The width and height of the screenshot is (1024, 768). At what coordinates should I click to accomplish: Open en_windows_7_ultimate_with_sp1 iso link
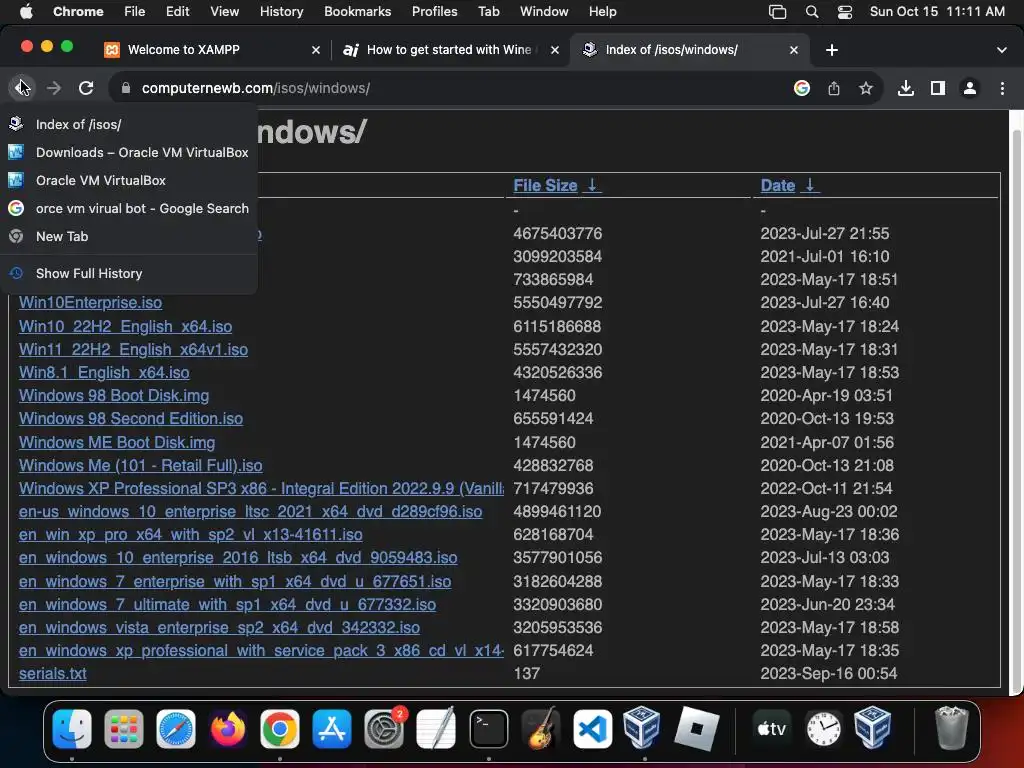tap(227, 604)
